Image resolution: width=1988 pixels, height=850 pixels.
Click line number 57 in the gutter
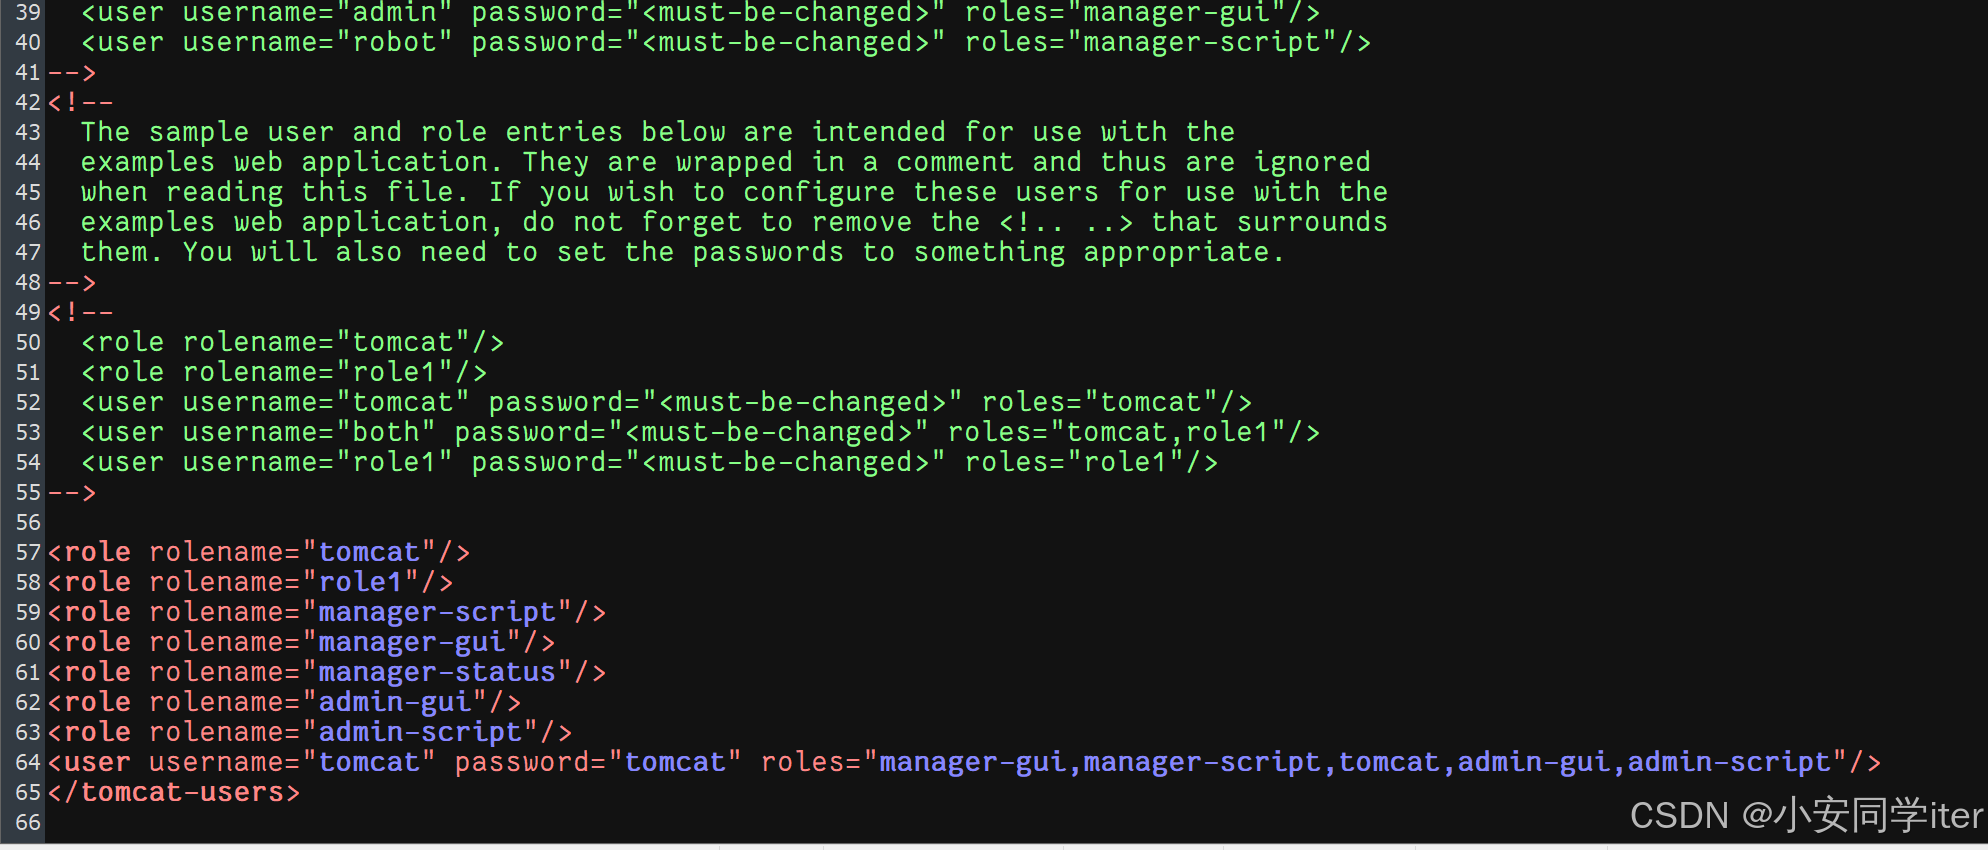[28, 553]
